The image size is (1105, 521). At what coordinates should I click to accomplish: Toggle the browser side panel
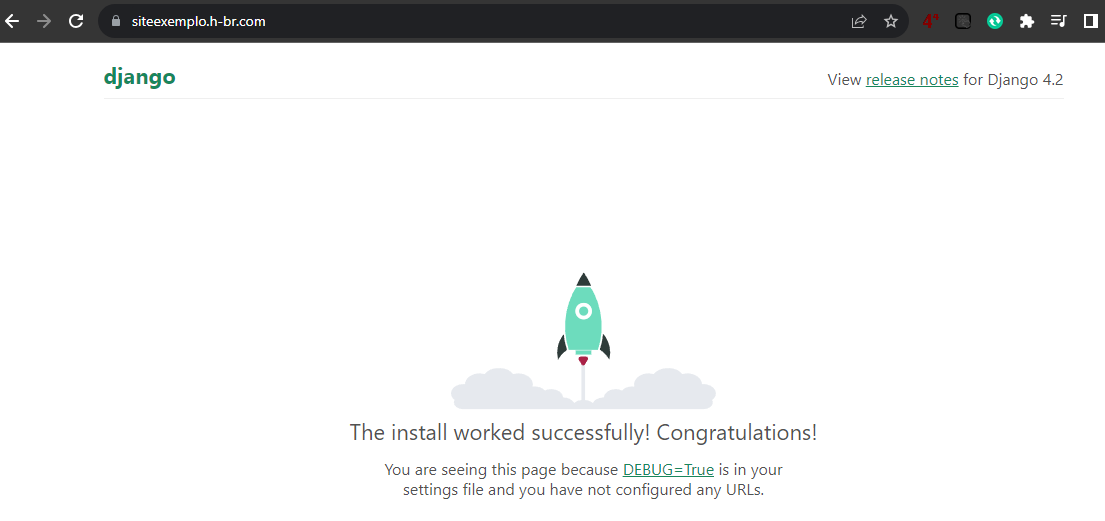pos(1090,21)
